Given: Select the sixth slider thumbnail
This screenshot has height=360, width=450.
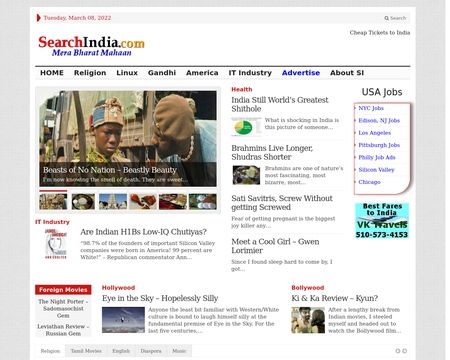Looking at the screenshot, I should [x=203, y=201].
